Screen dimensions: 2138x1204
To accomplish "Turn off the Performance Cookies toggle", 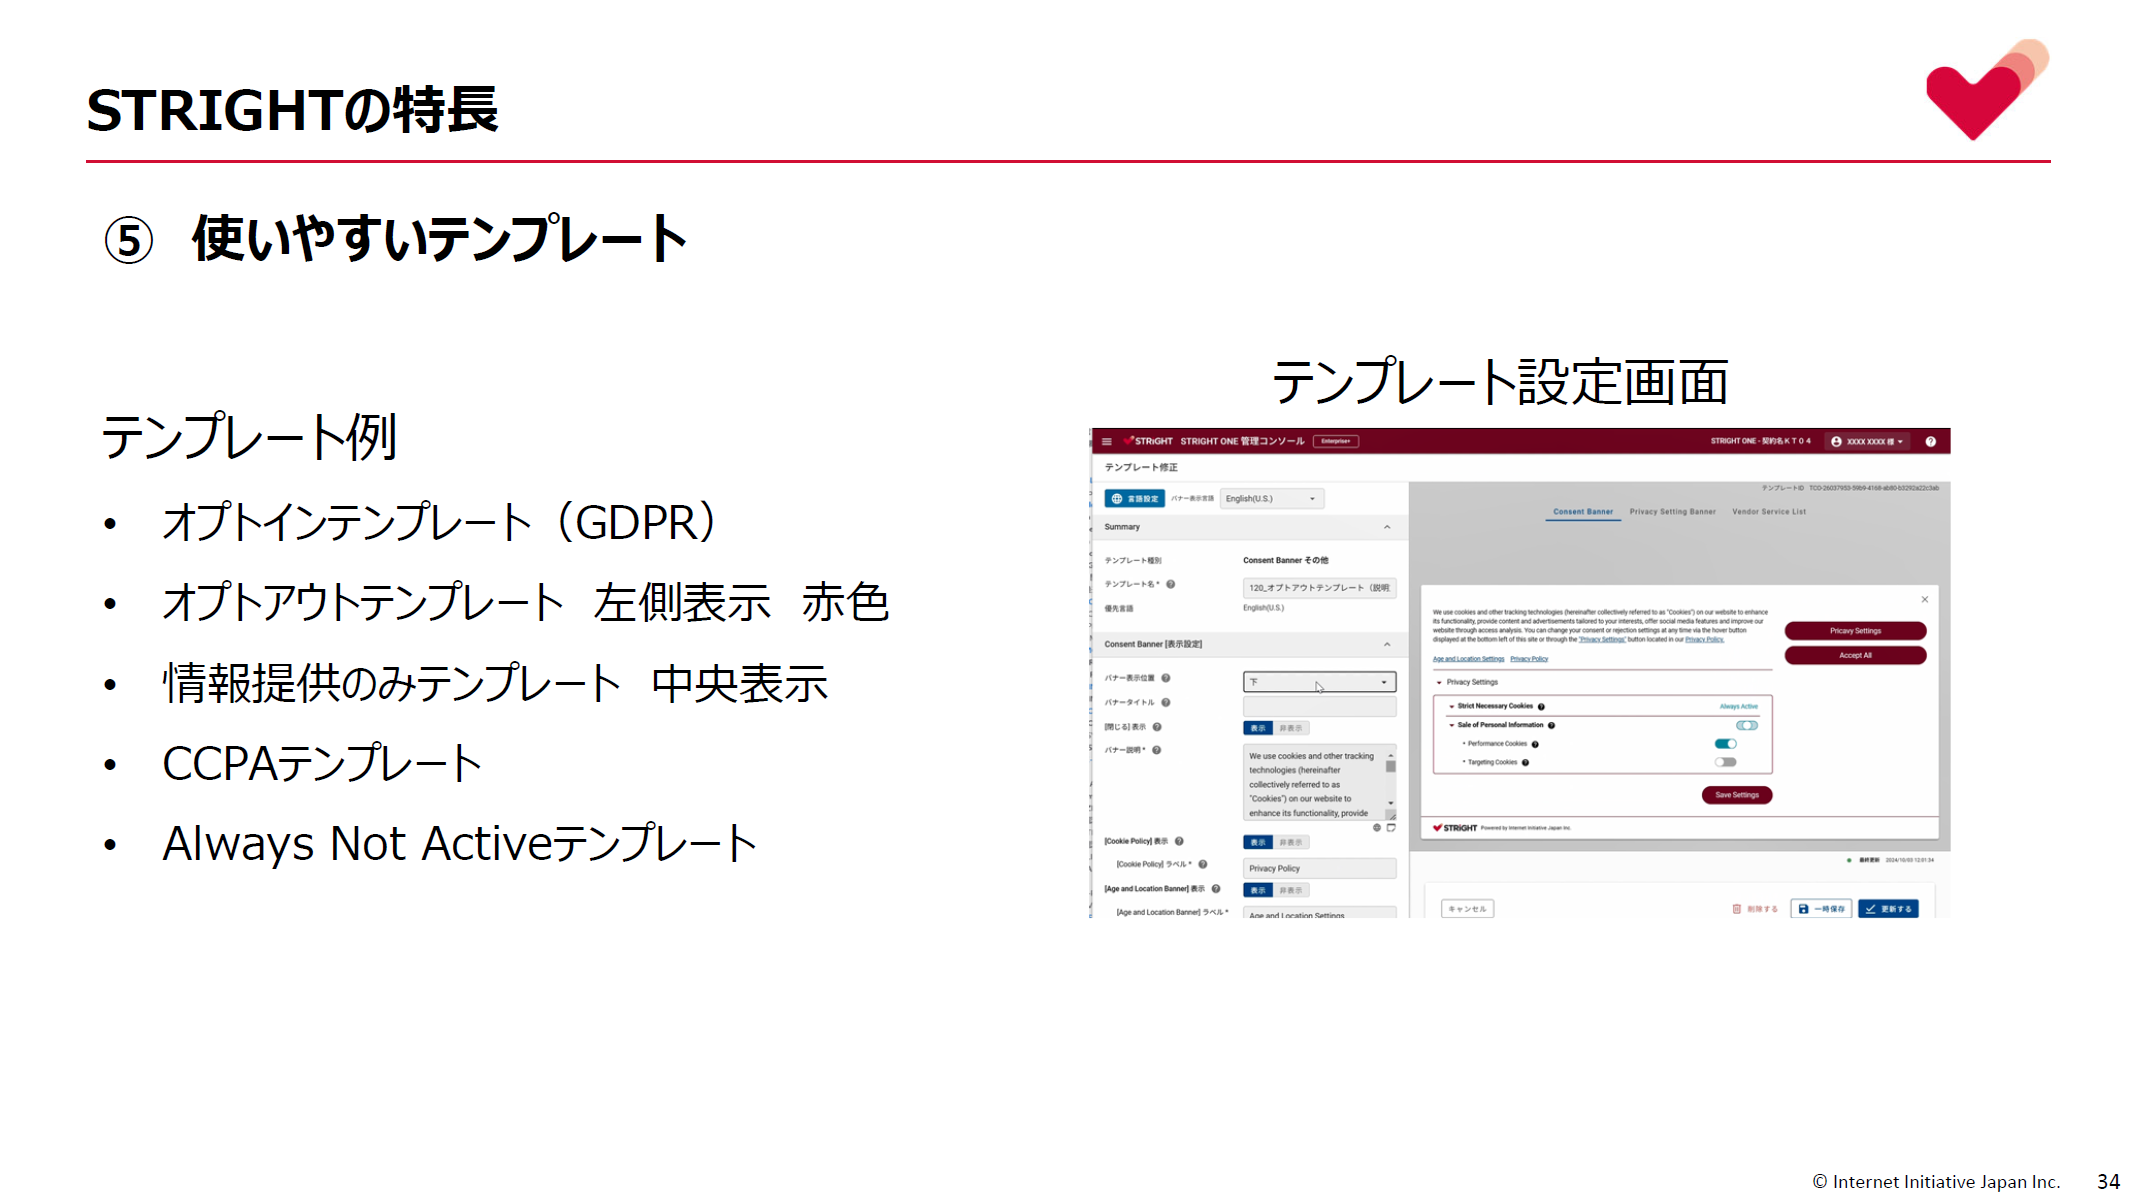I will coord(1726,743).
